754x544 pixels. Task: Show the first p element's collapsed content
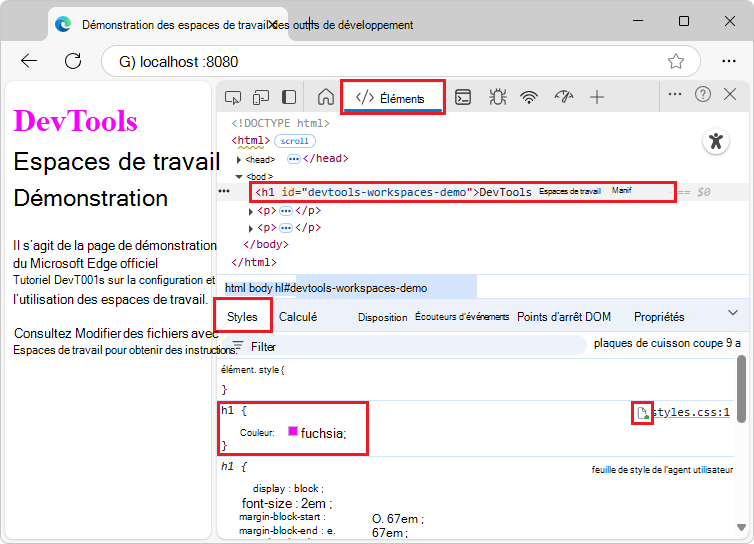click(x=286, y=211)
